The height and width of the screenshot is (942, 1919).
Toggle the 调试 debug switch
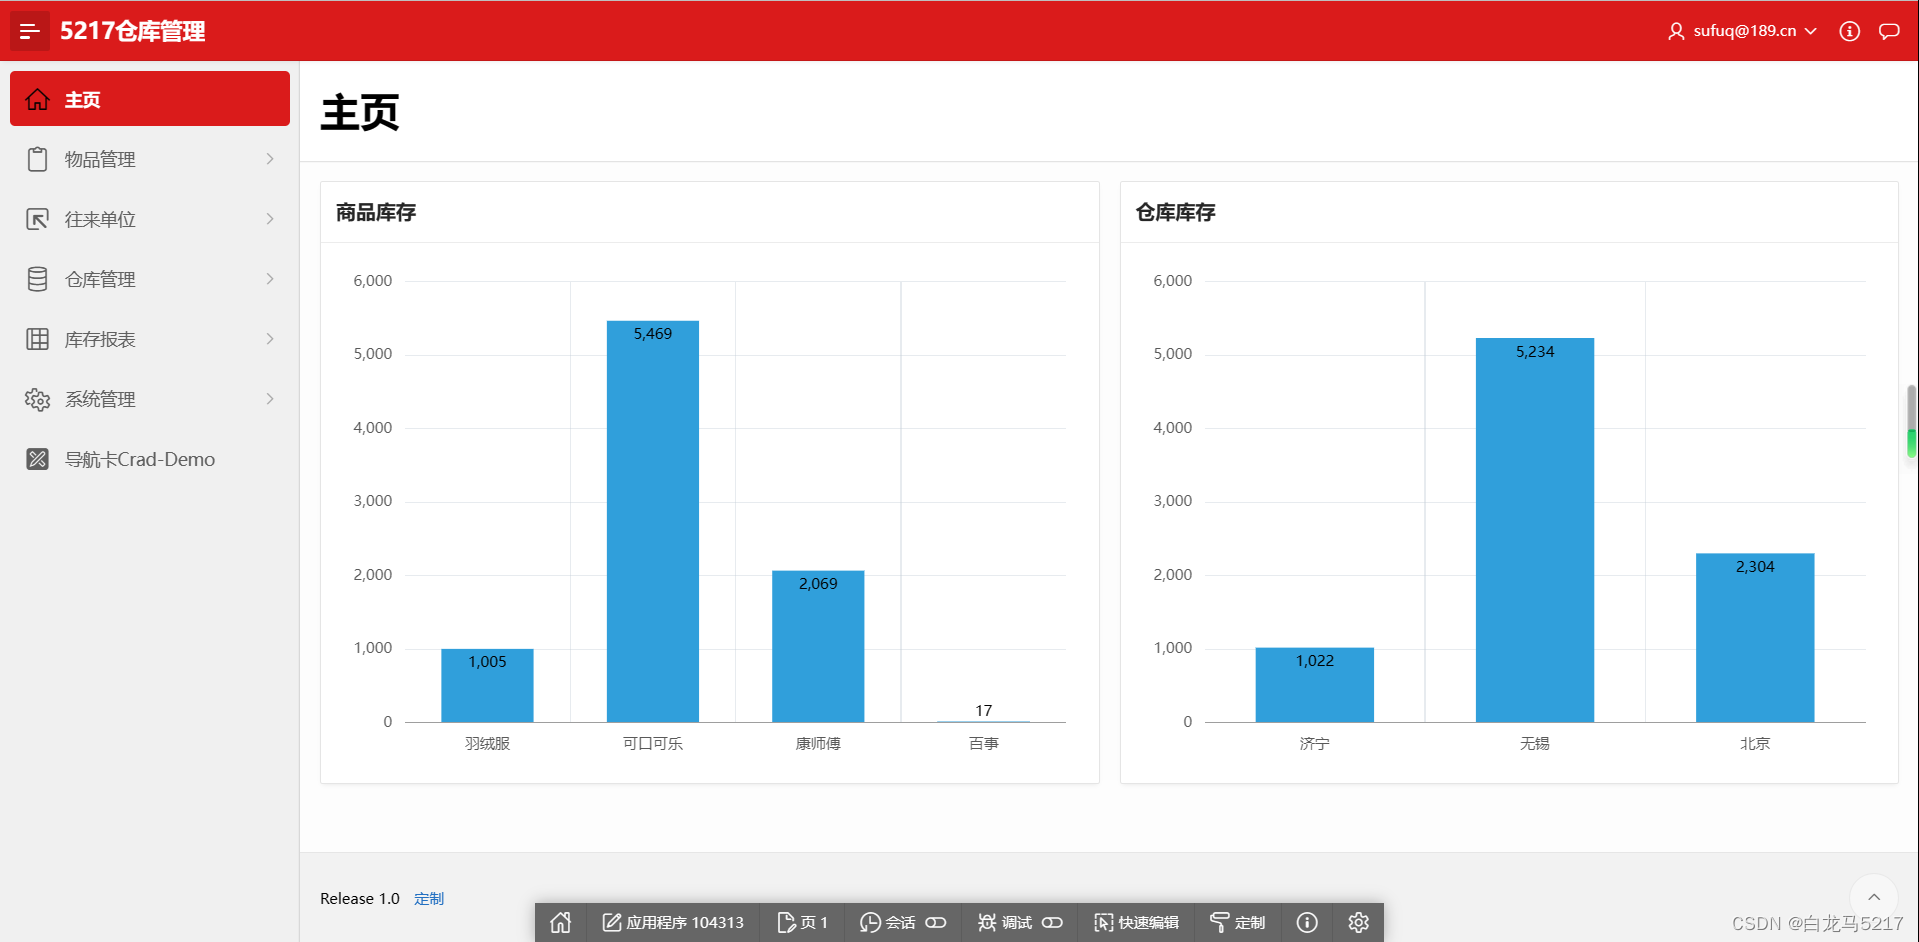(x=1052, y=922)
